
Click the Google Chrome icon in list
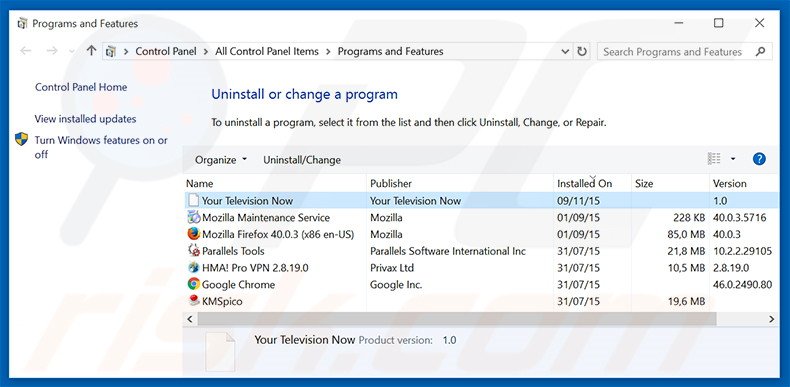tap(193, 284)
